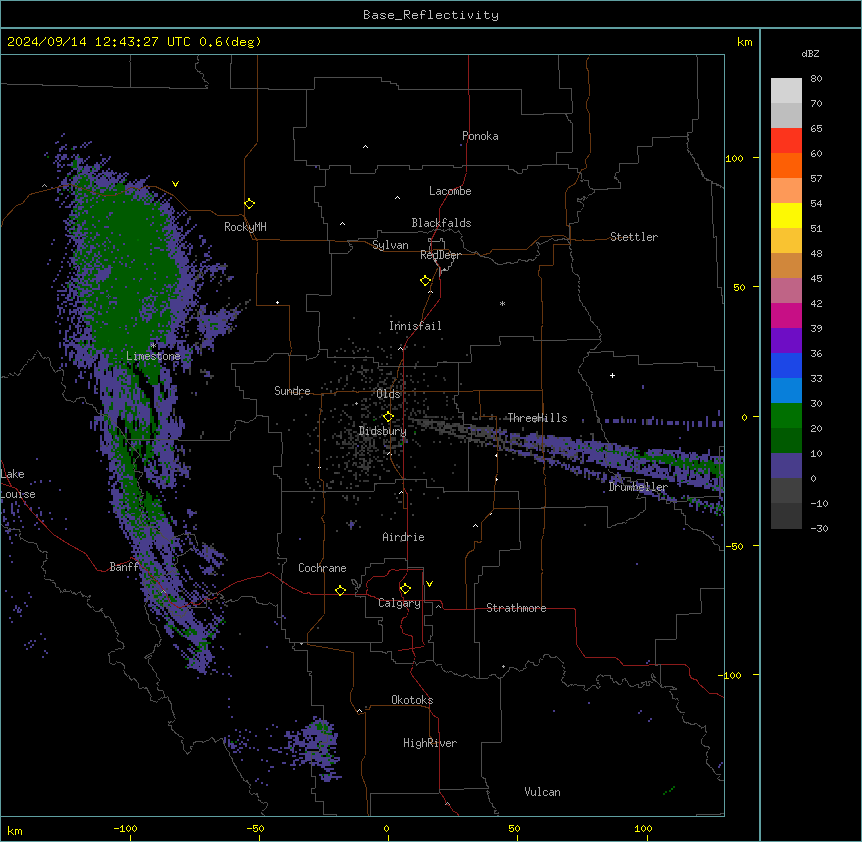Pick the light gray 70 dBZ swatch
The width and height of the screenshot is (862, 842).
(x=786, y=91)
